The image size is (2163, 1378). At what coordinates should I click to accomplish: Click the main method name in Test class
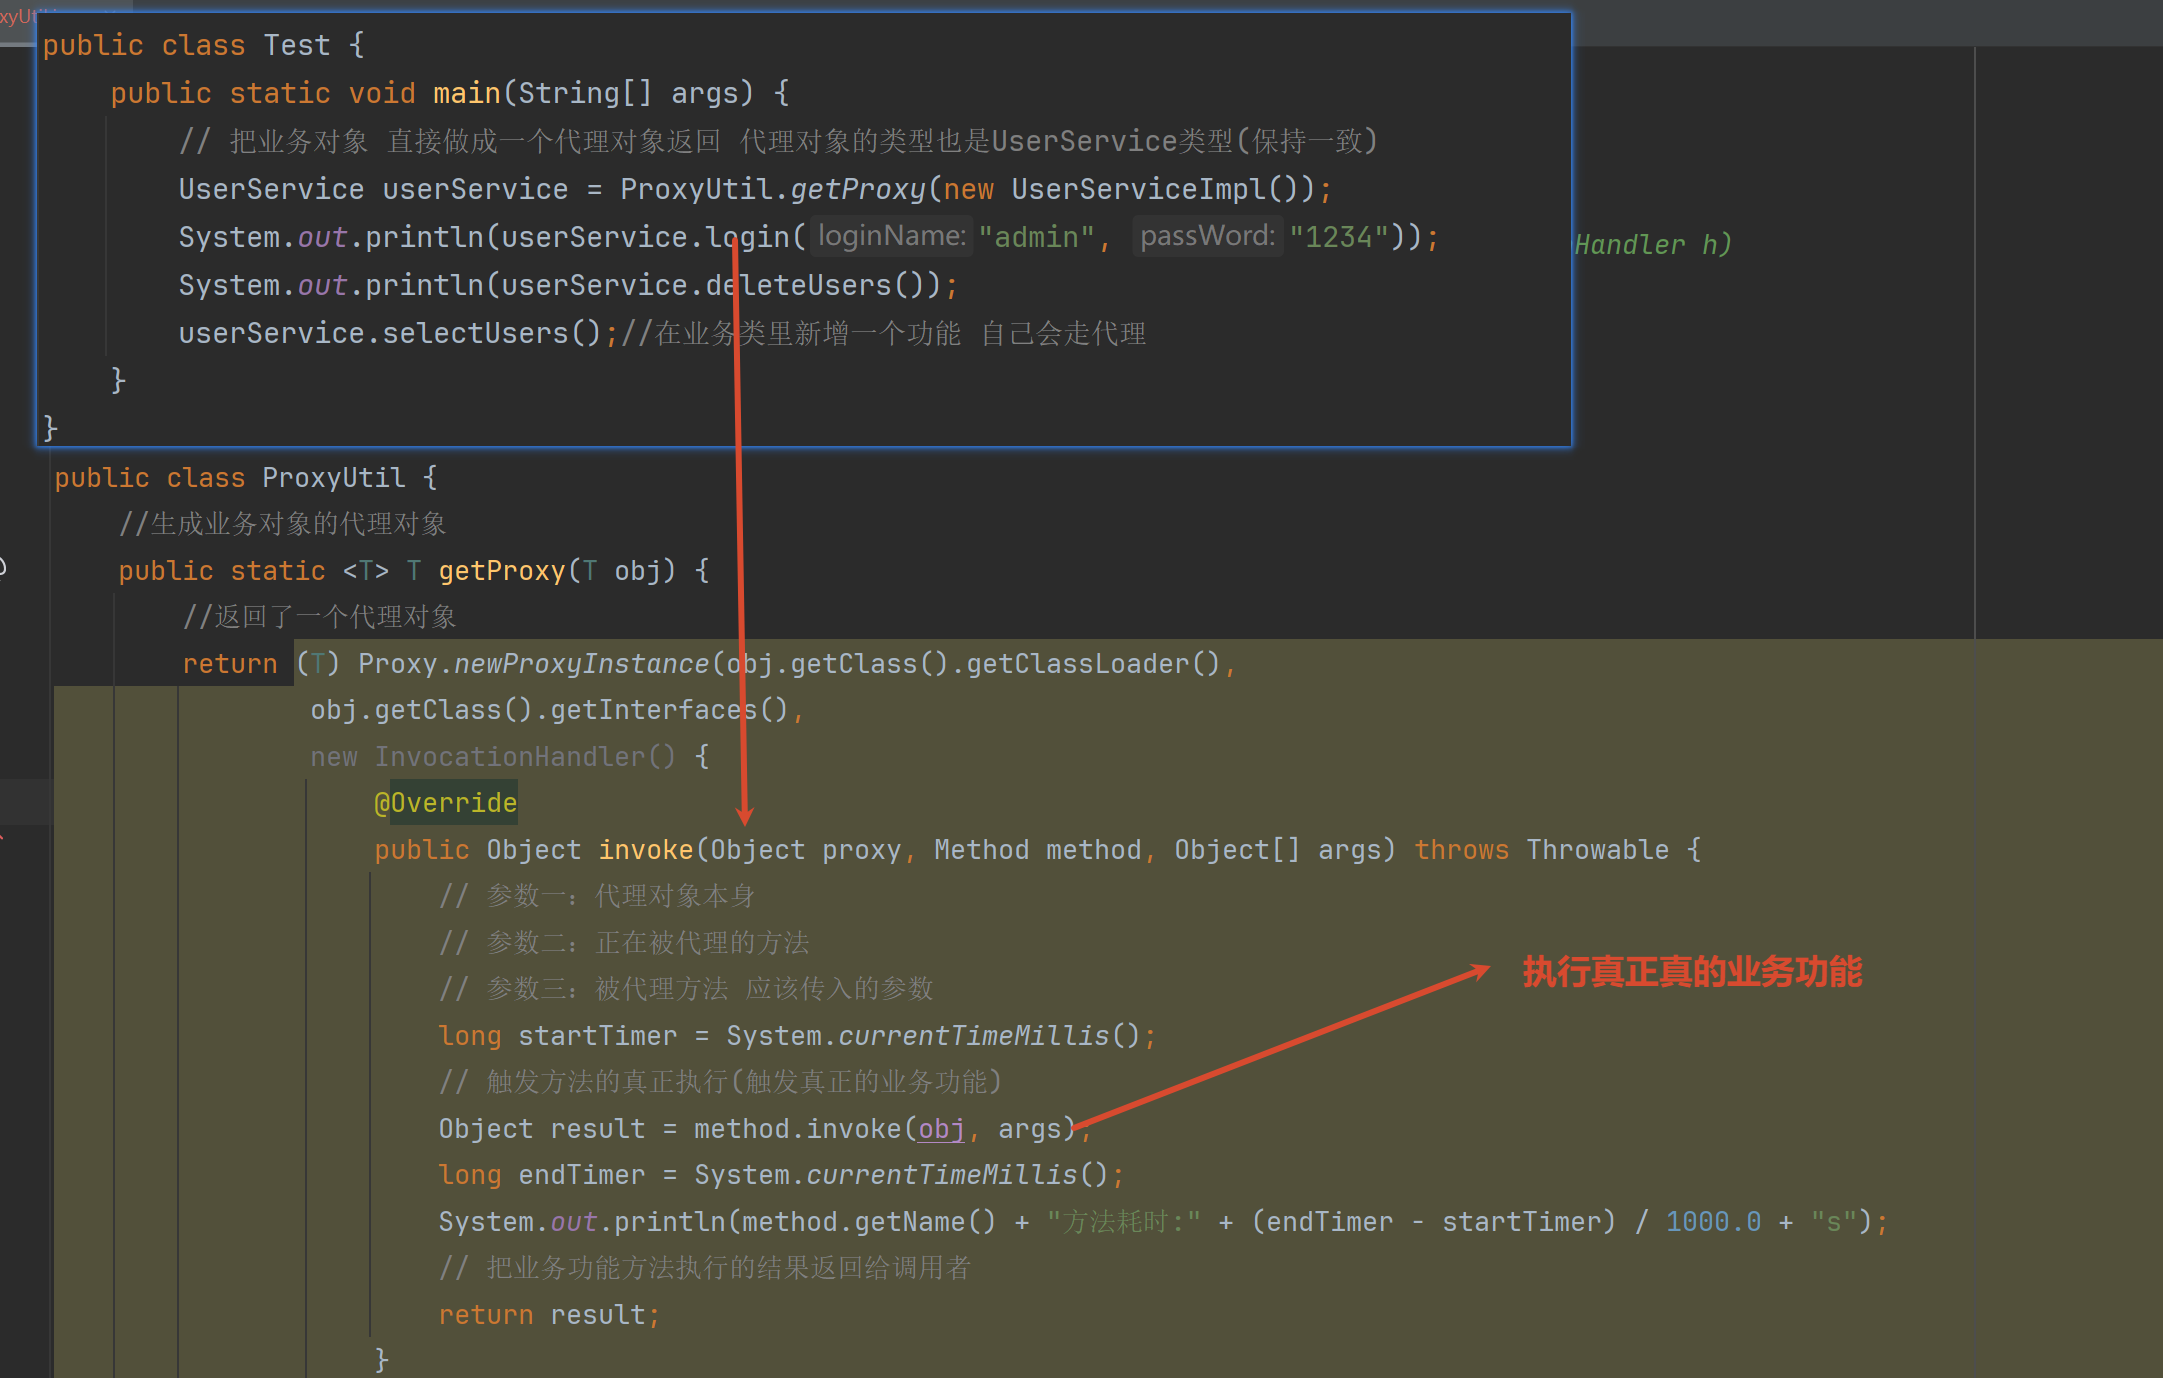[x=466, y=93]
